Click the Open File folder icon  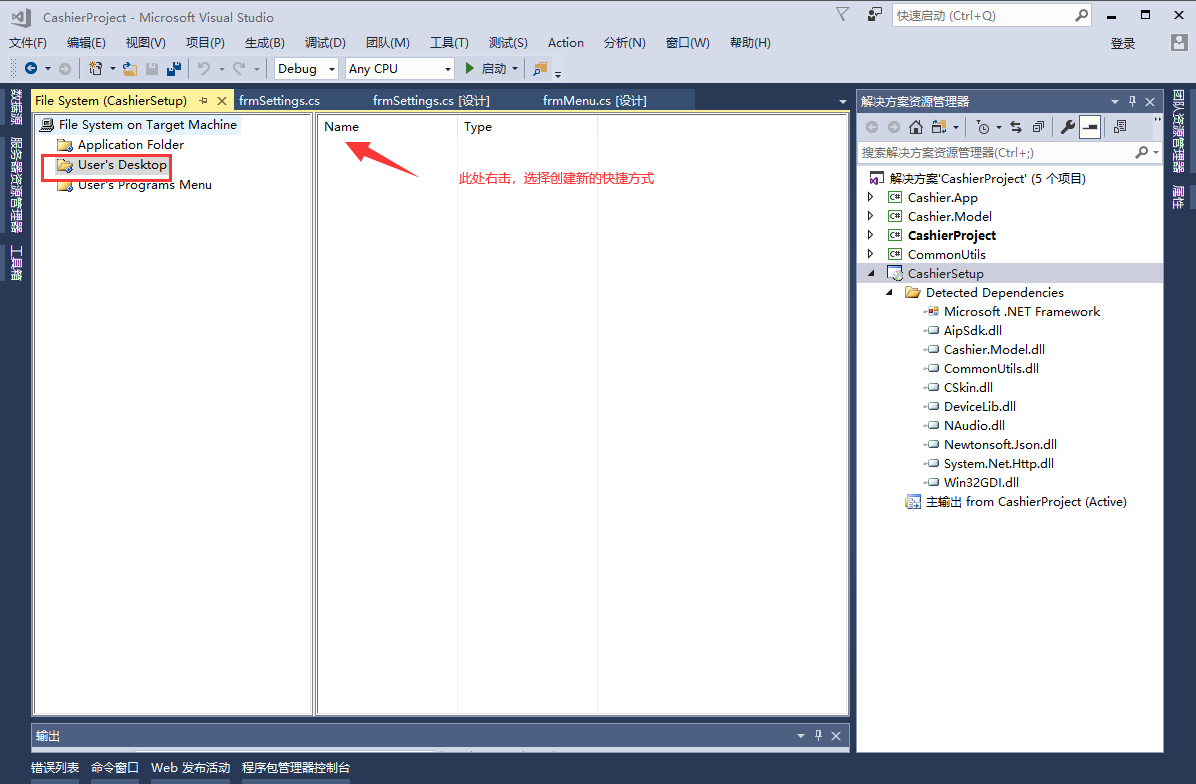point(129,68)
